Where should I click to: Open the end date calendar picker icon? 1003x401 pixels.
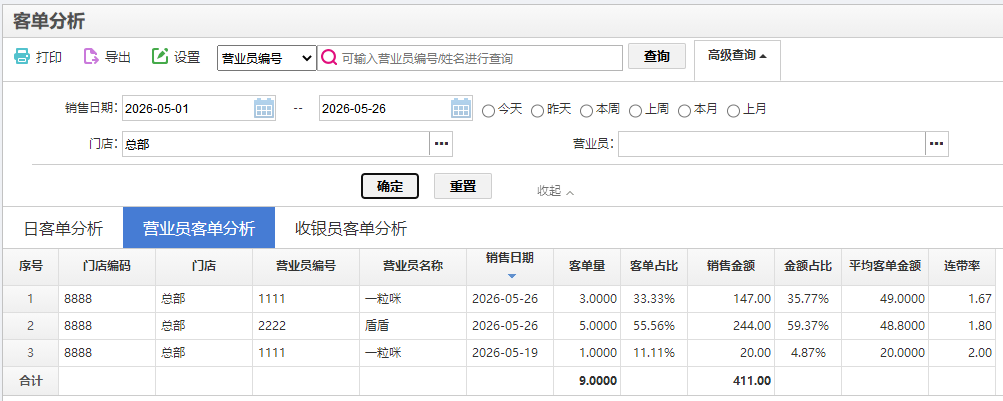coord(461,108)
